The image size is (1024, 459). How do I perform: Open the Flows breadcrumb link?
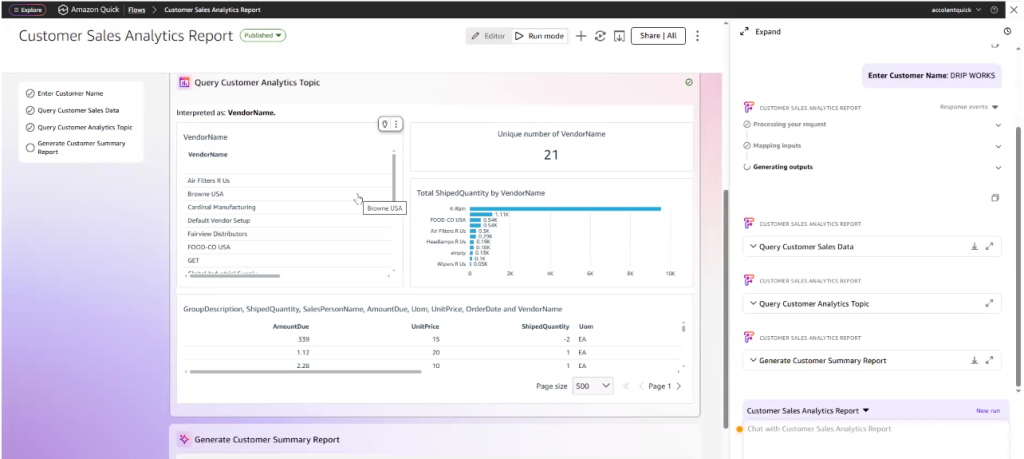[x=136, y=10]
